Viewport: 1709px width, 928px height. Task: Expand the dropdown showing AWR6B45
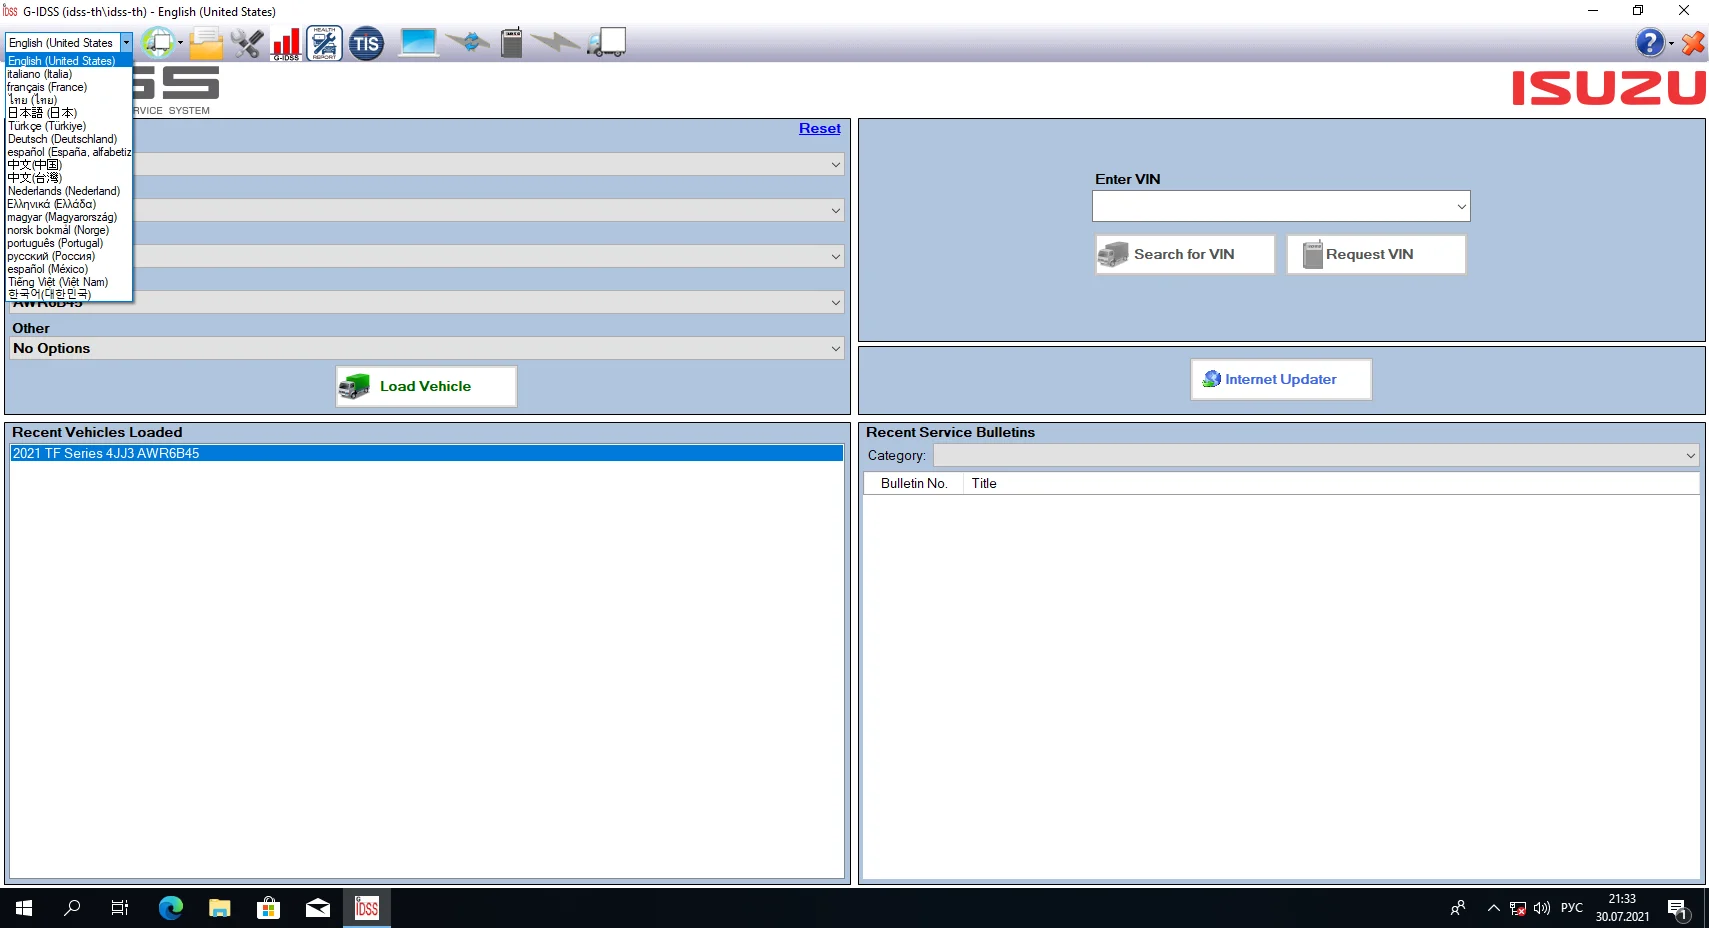tap(835, 302)
